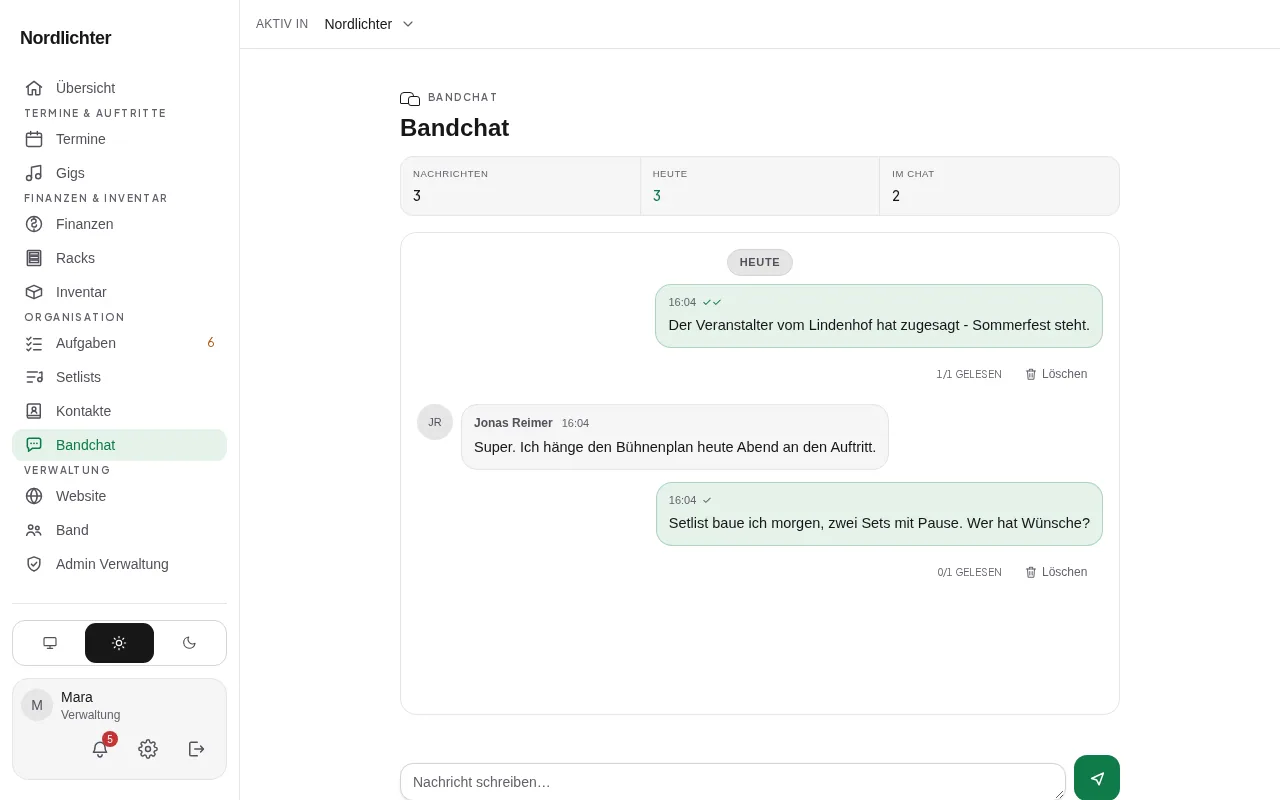
Task: Navigate to Setlists in the sidebar
Action: pyautogui.click(x=119, y=377)
